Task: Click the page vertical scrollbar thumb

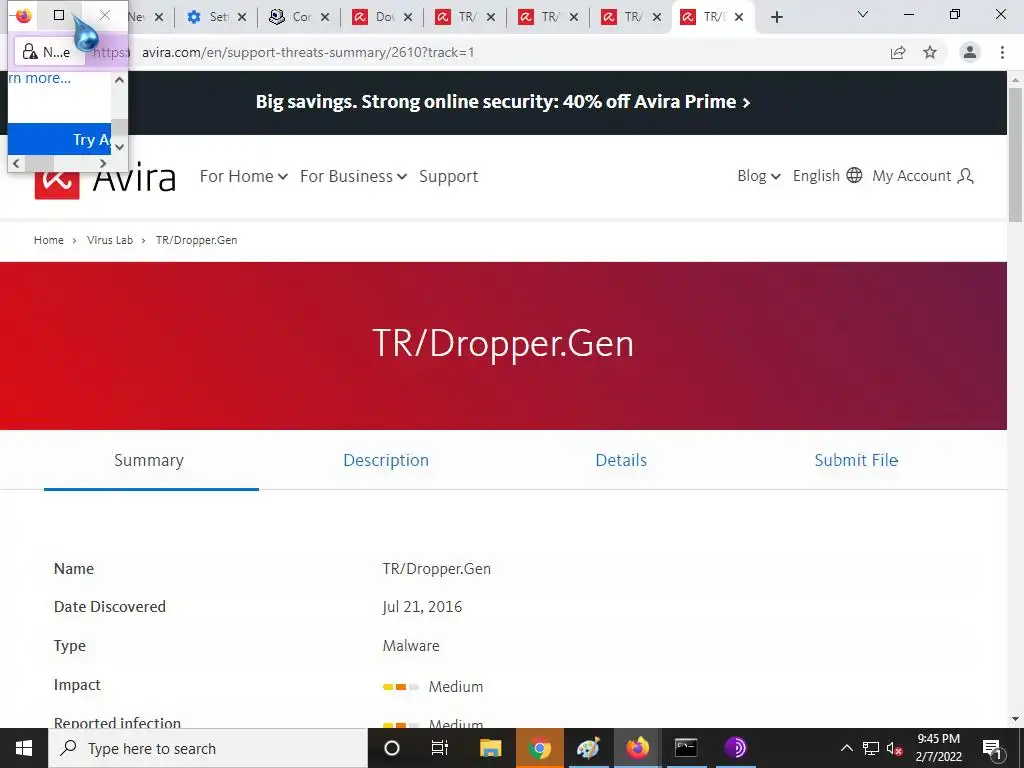Action: pyautogui.click(x=1016, y=155)
